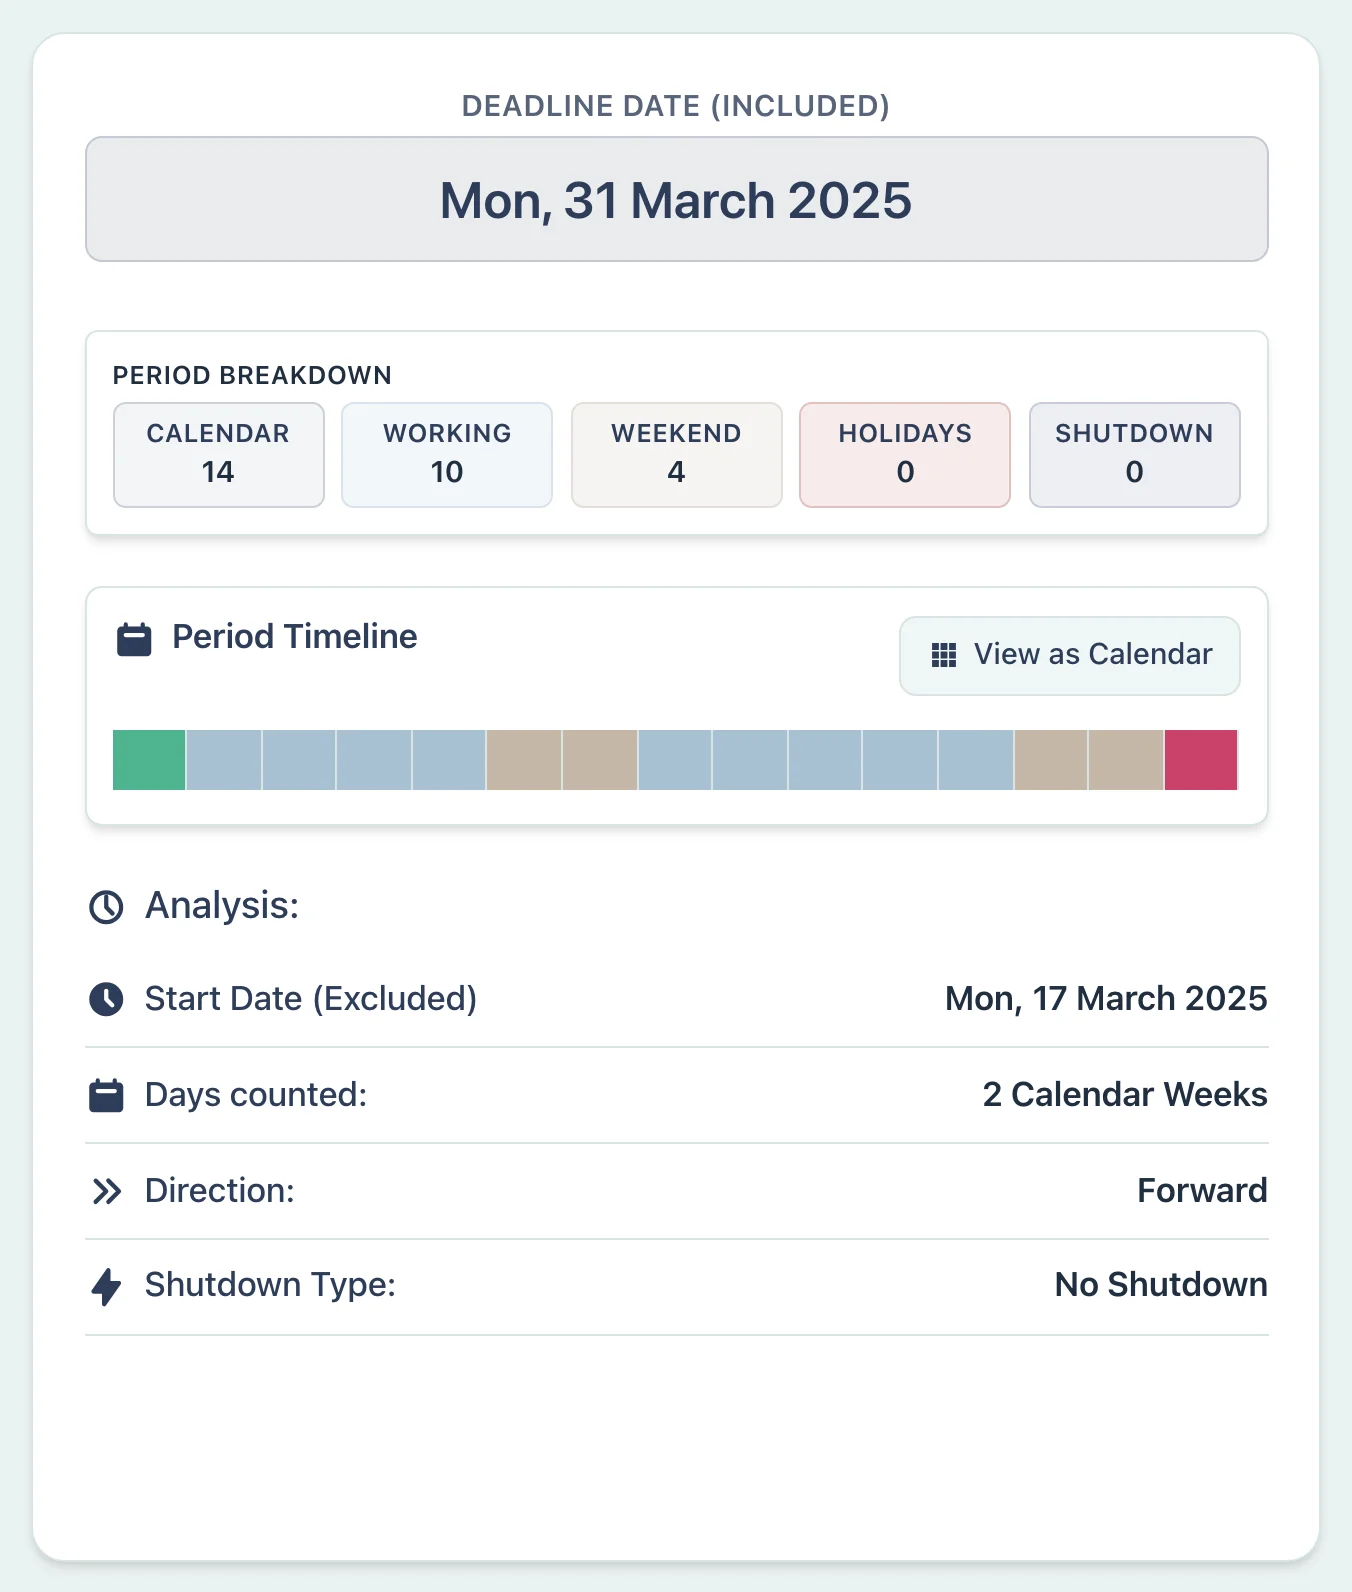Screen dimensions: 1352x1592
Task: Select the WORKING 10 breakdown card
Action: (x=446, y=455)
